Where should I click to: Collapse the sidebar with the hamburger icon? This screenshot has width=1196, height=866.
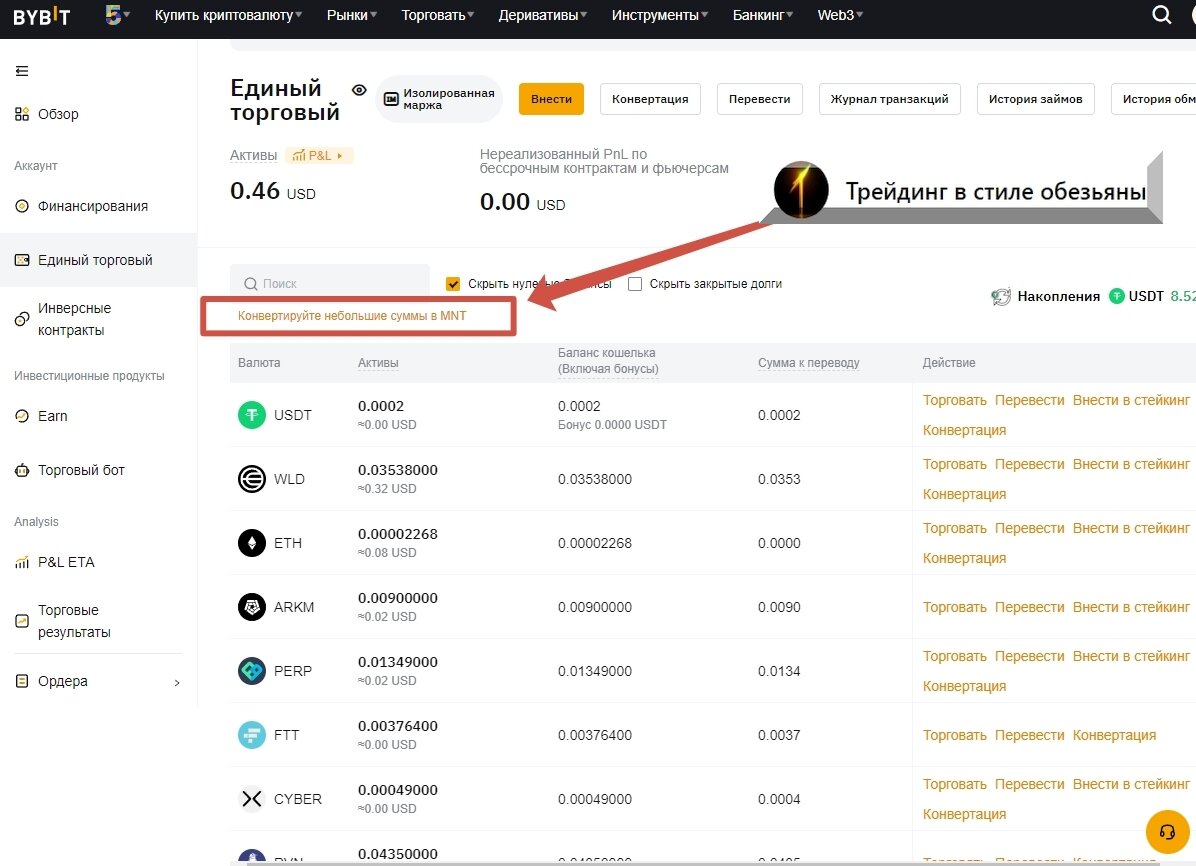[22, 71]
